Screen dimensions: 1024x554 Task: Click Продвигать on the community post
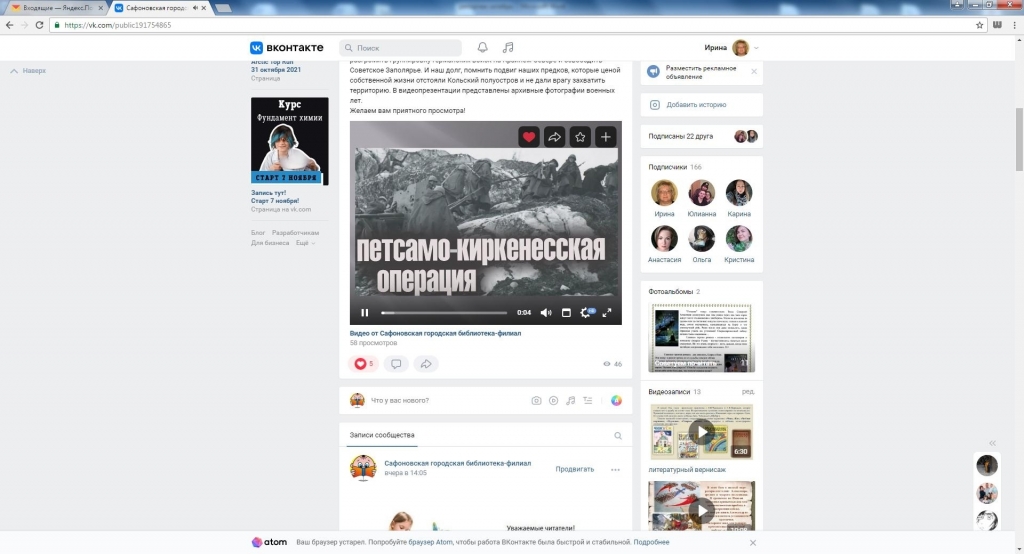pyautogui.click(x=575, y=469)
